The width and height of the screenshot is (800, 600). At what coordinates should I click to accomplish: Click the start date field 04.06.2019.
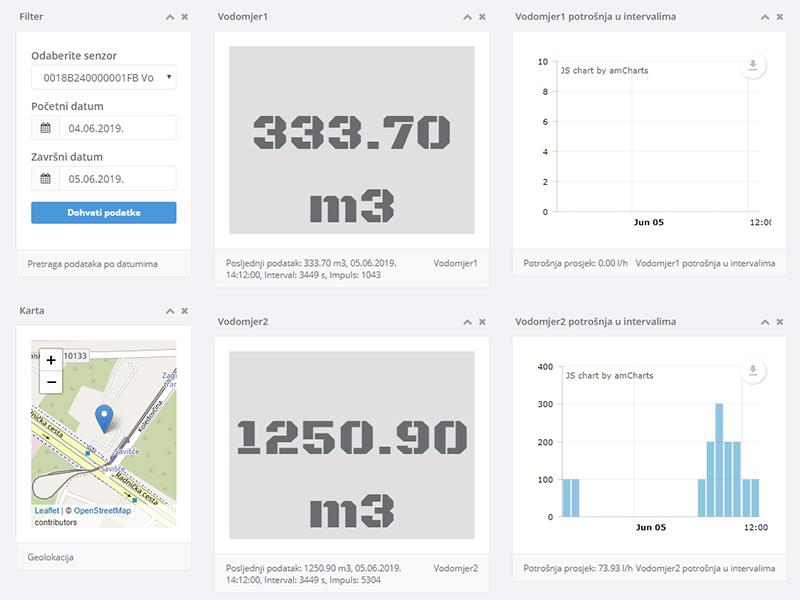116,128
